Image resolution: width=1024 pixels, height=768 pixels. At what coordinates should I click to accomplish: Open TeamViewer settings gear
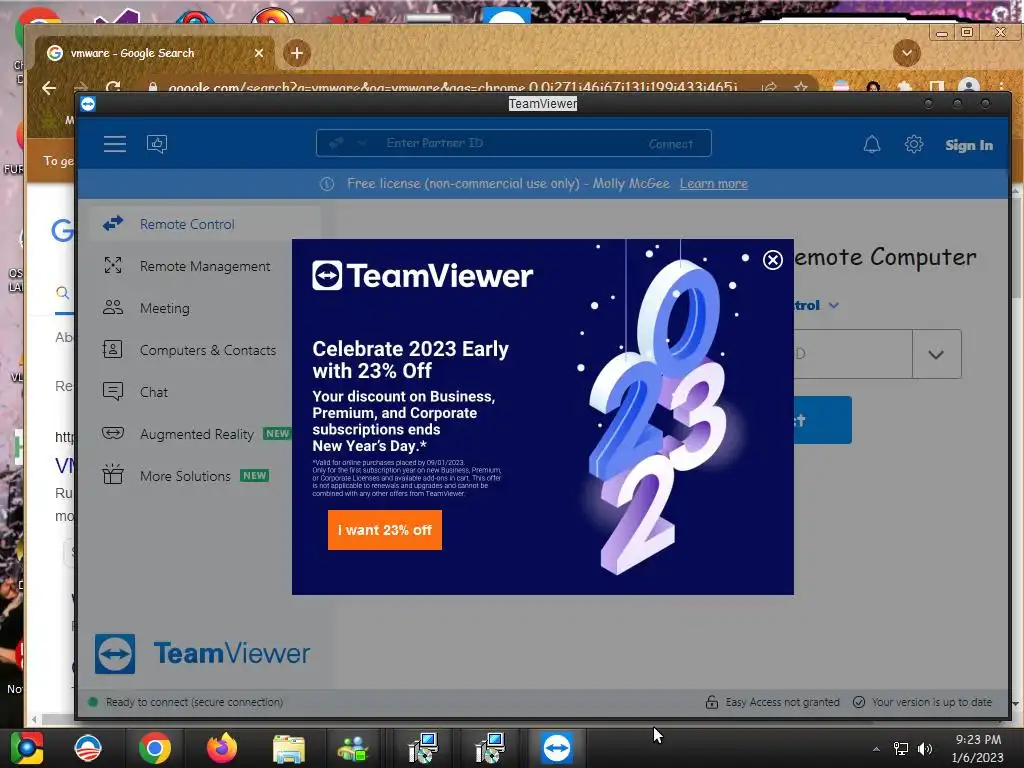pos(914,144)
